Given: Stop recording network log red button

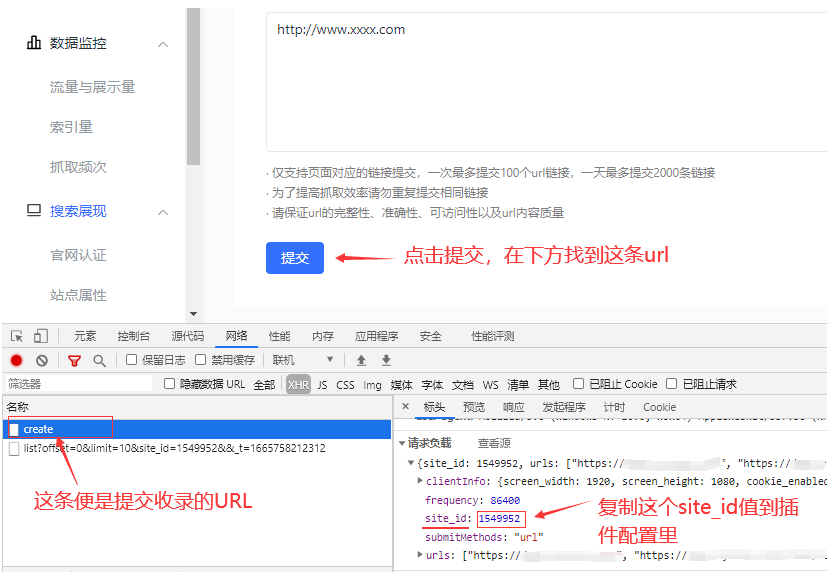Looking at the screenshot, I should pos(17,360).
